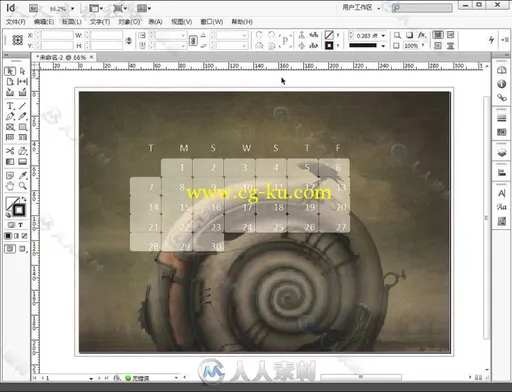Toggle constrain proportions for scaling chain icon
Screen dimensions: 512x392
[x=193, y=40]
